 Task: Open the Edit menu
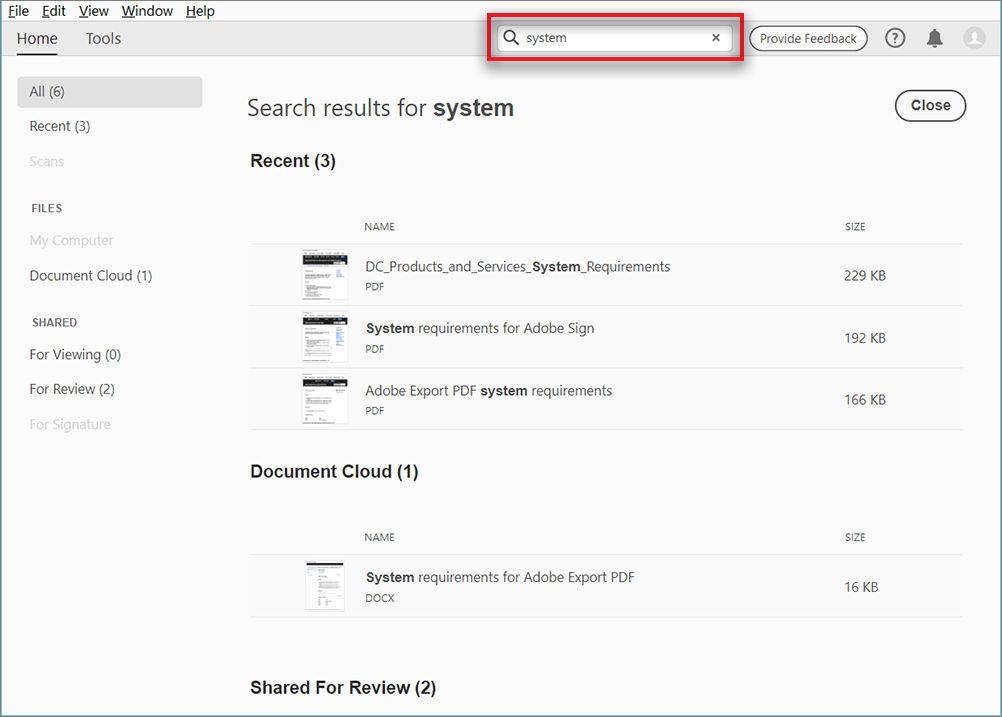click(x=54, y=11)
